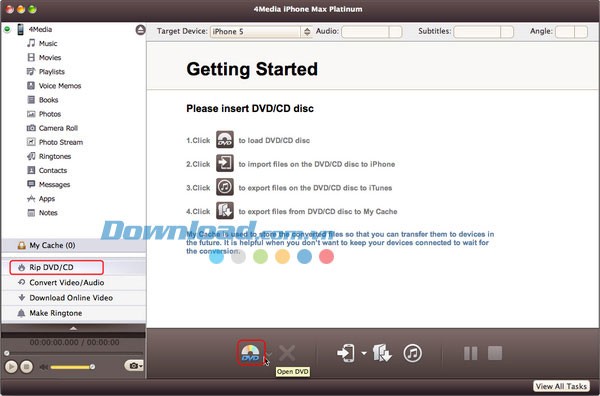Click the Please insert DVD/CD disc text
Image resolution: width=600 pixels, height=396 pixels.
point(250,109)
